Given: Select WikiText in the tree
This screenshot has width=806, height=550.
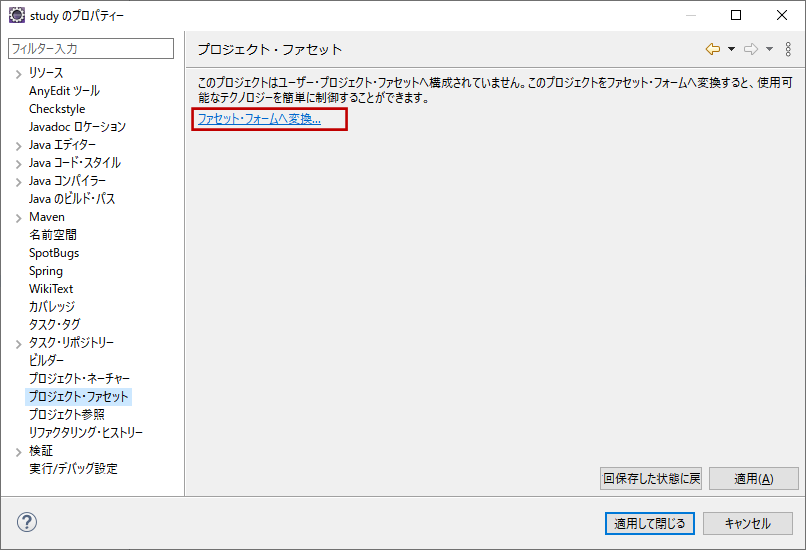Looking at the screenshot, I should 51,289.
